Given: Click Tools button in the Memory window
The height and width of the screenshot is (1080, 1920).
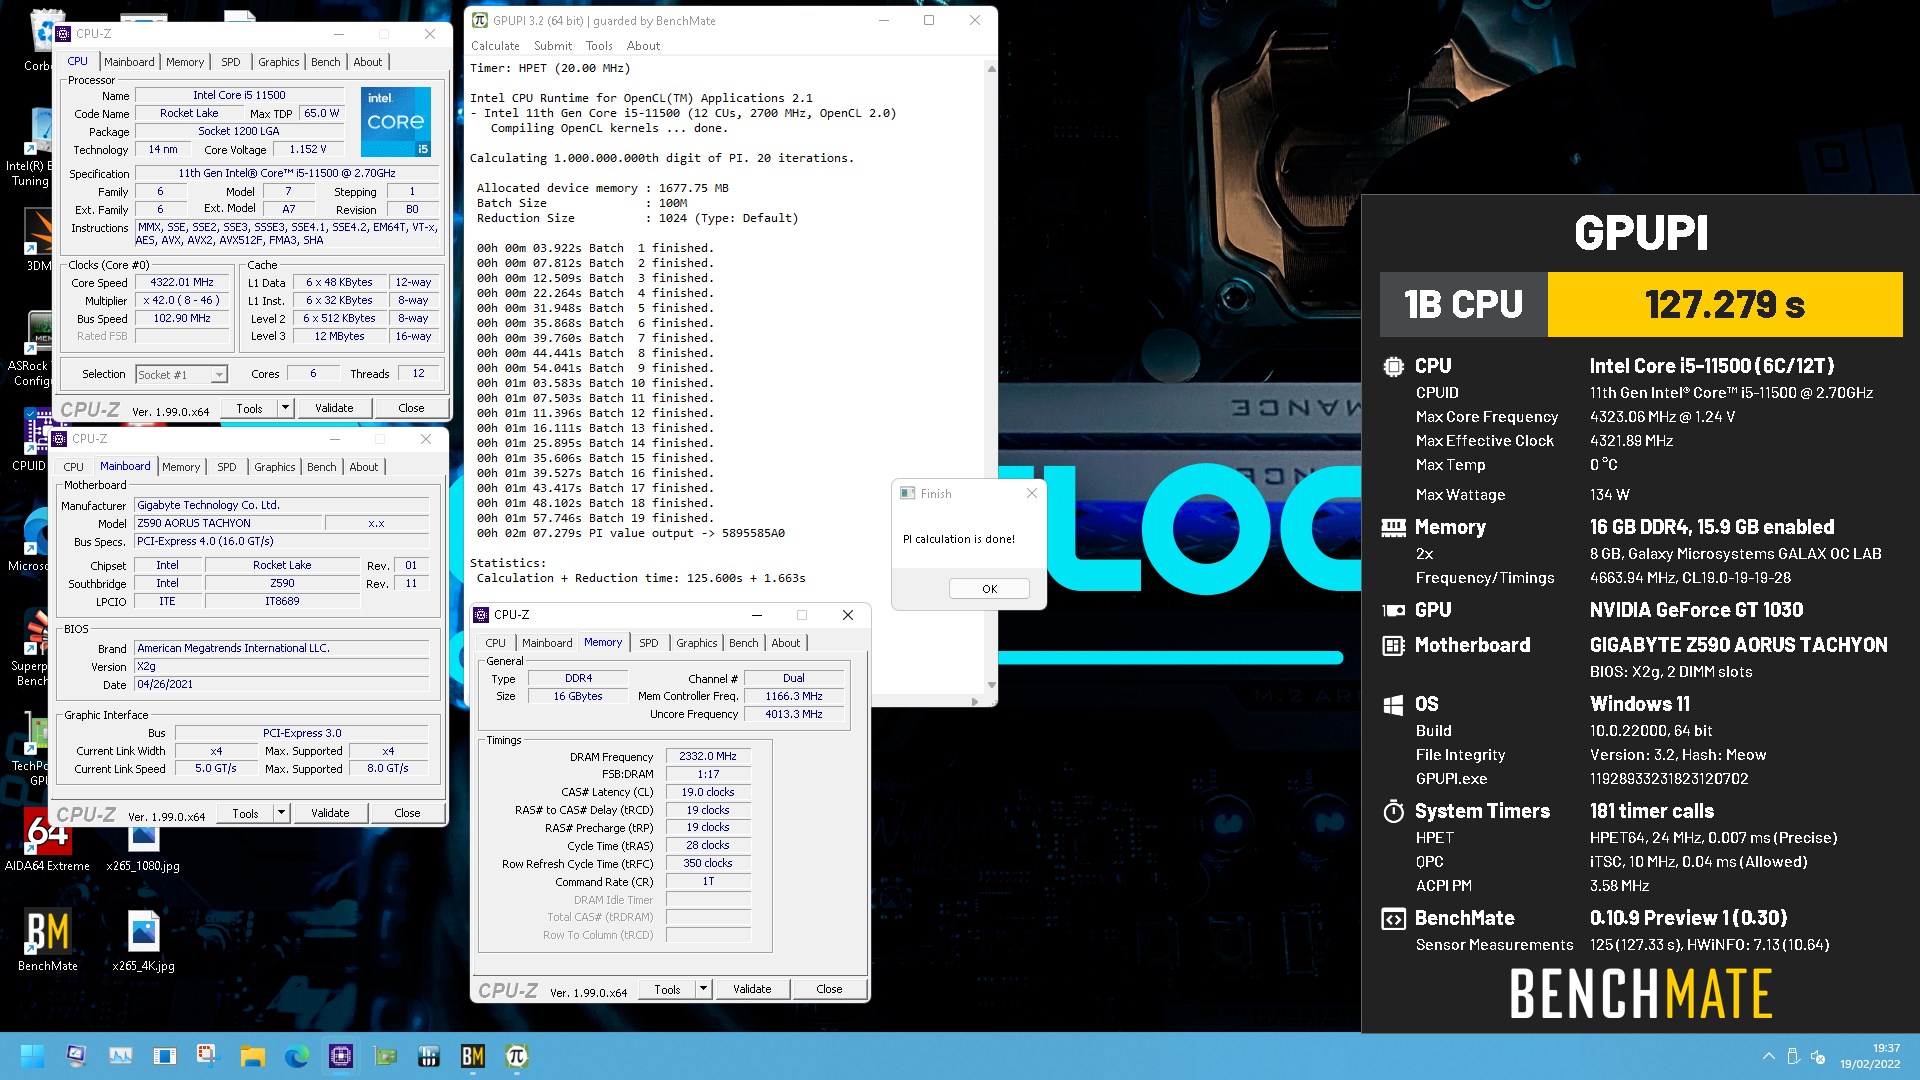Looking at the screenshot, I should (x=667, y=989).
